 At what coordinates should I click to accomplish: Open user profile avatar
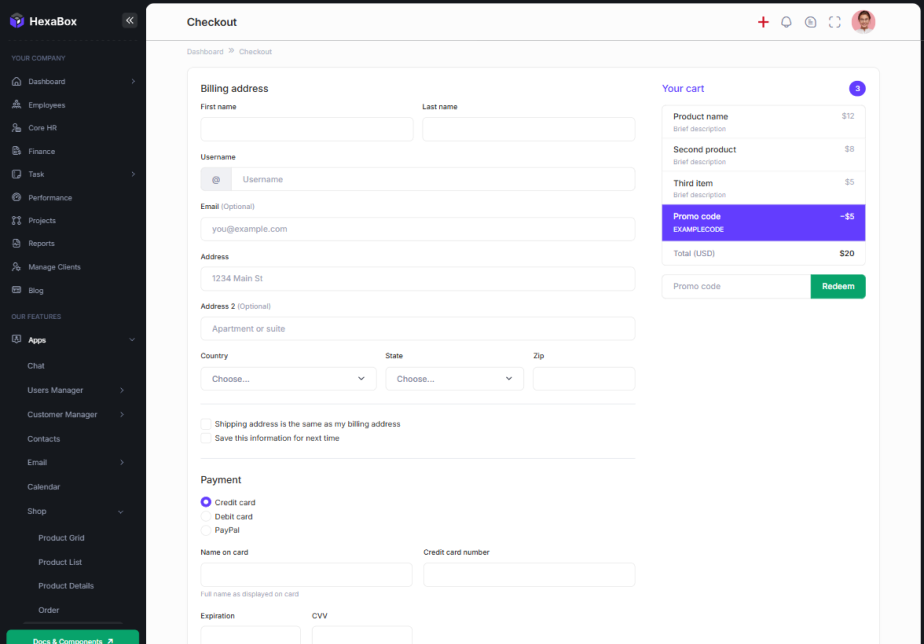pos(863,22)
